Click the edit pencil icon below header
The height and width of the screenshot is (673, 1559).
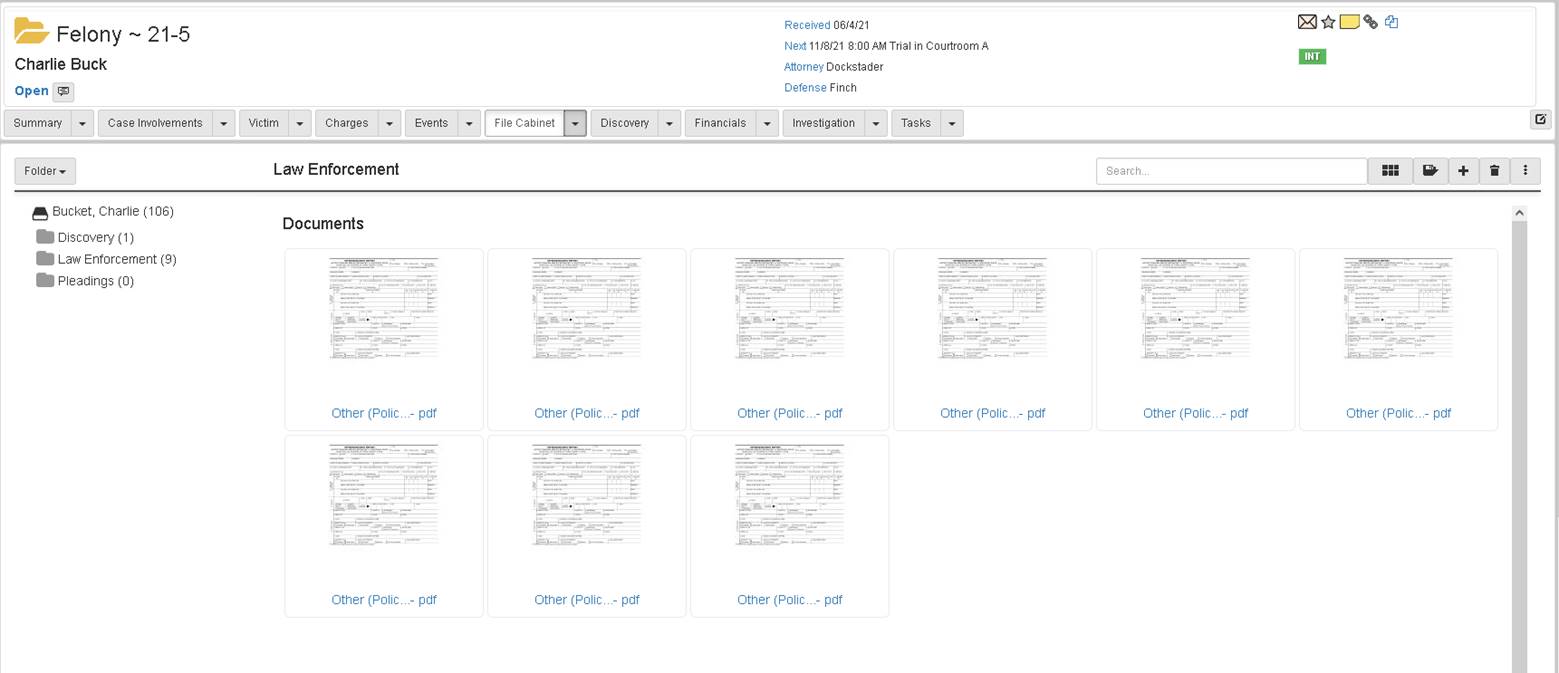pos(1540,119)
